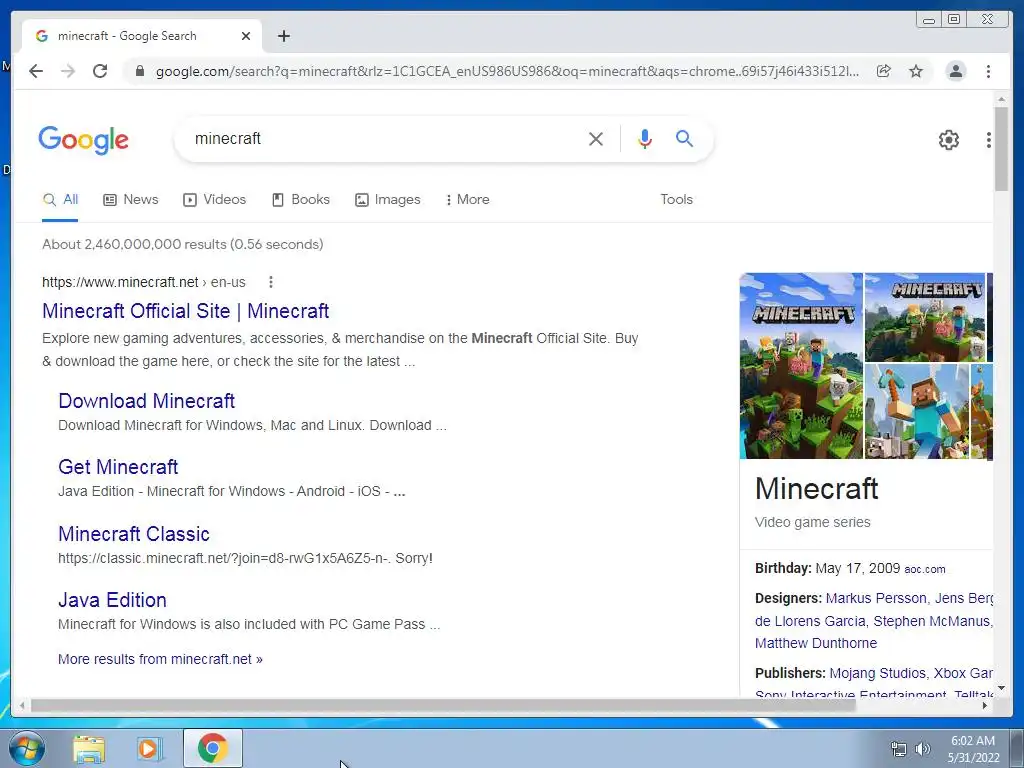1024x768 pixels.
Task: Follow the Markus Persson designer link
Action: pos(876,598)
